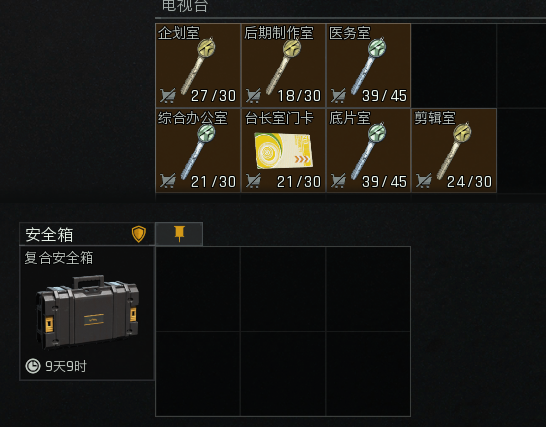Select the 剪辑室 key item
The width and height of the screenshot is (546, 427).
coord(454,150)
